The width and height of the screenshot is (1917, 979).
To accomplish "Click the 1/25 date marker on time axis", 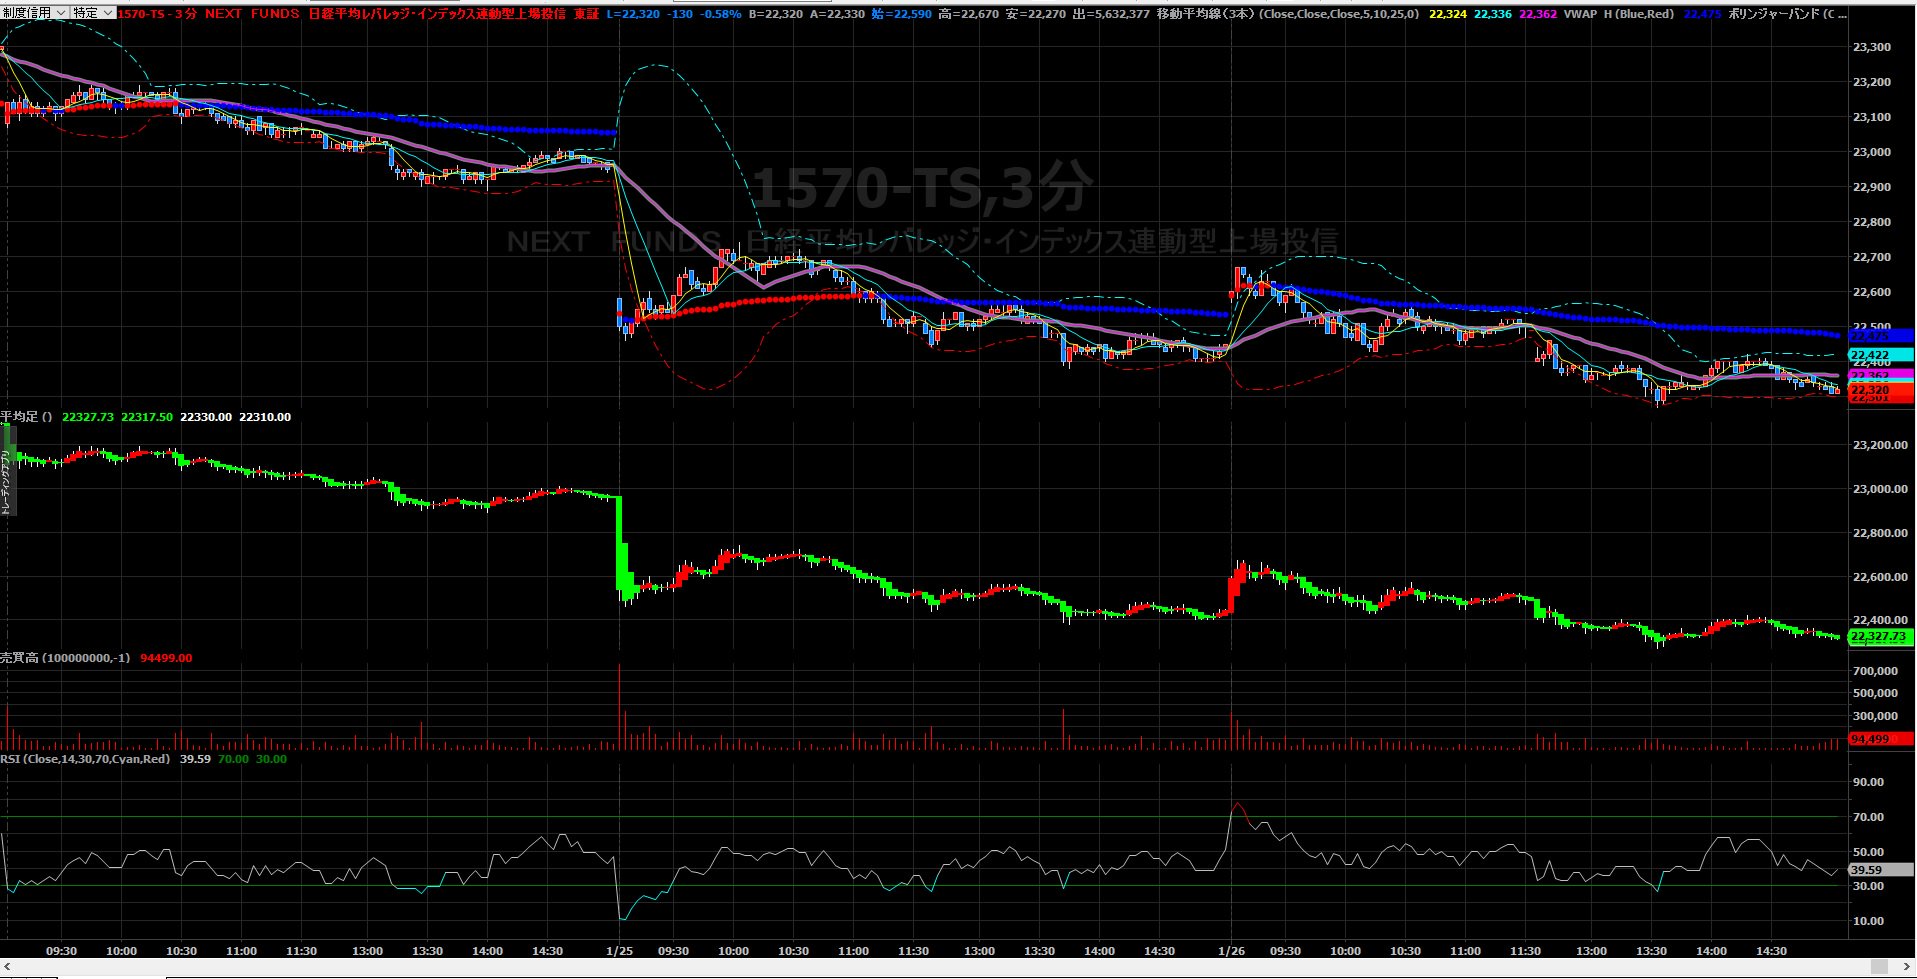I will 619,951.
